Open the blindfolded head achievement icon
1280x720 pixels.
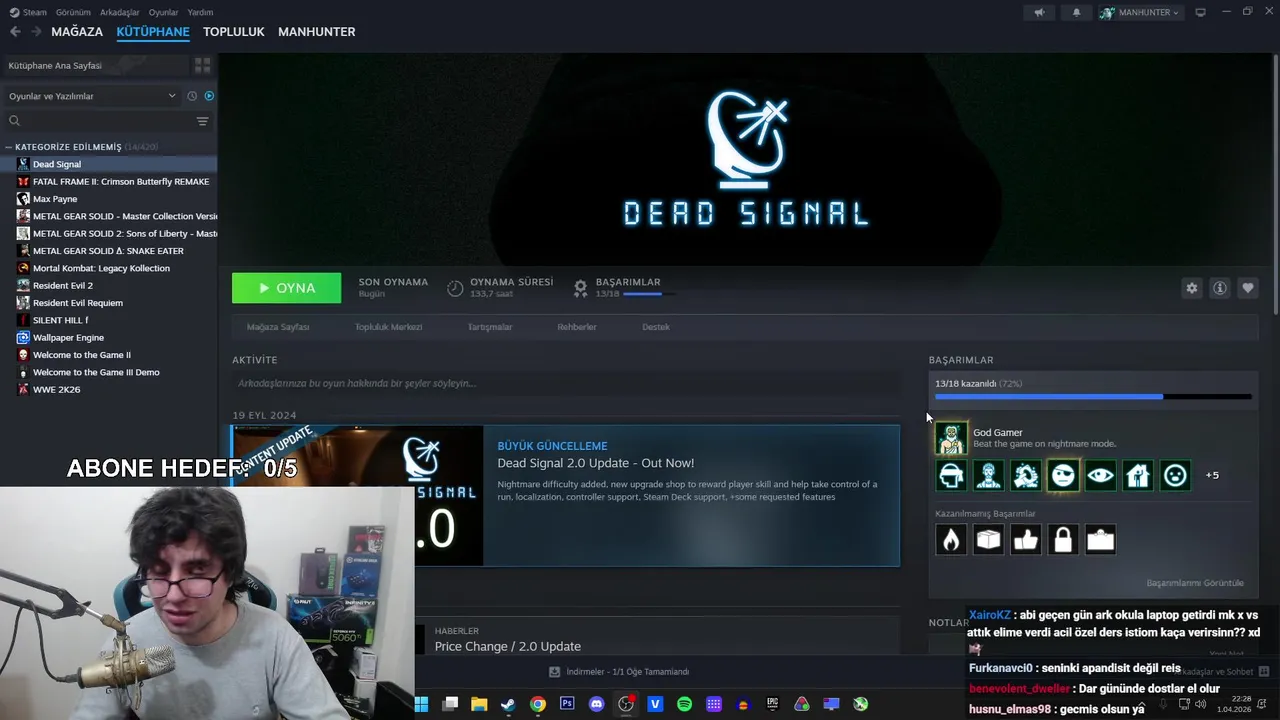point(951,476)
